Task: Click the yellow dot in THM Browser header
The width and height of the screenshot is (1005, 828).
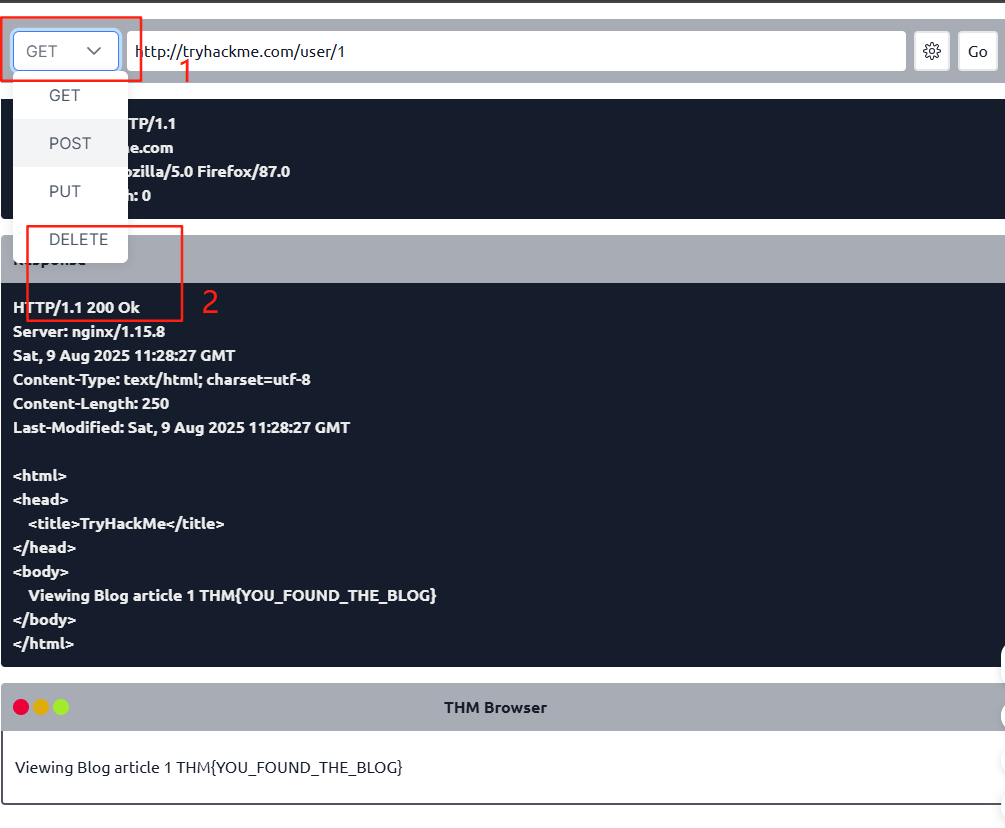Action: (x=41, y=707)
